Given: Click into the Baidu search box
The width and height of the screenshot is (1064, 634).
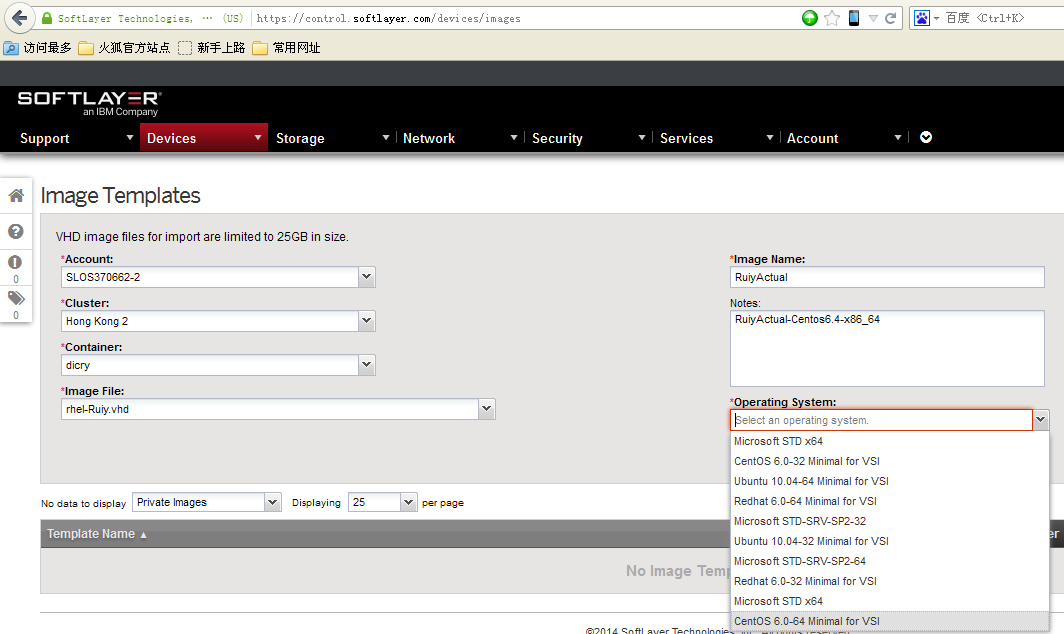Looking at the screenshot, I should tap(1003, 18).
